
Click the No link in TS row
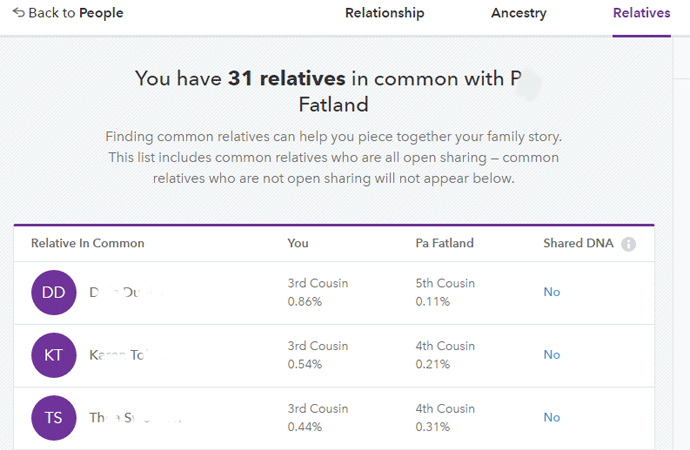pyautogui.click(x=552, y=417)
